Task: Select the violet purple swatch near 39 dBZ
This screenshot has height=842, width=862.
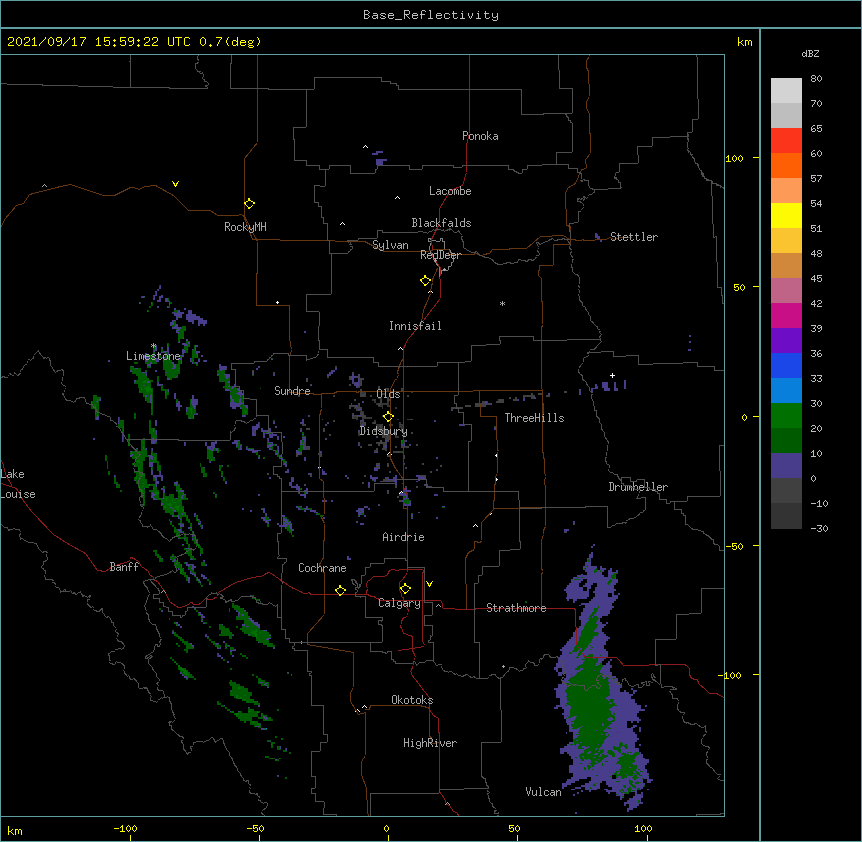Action: point(786,340)
